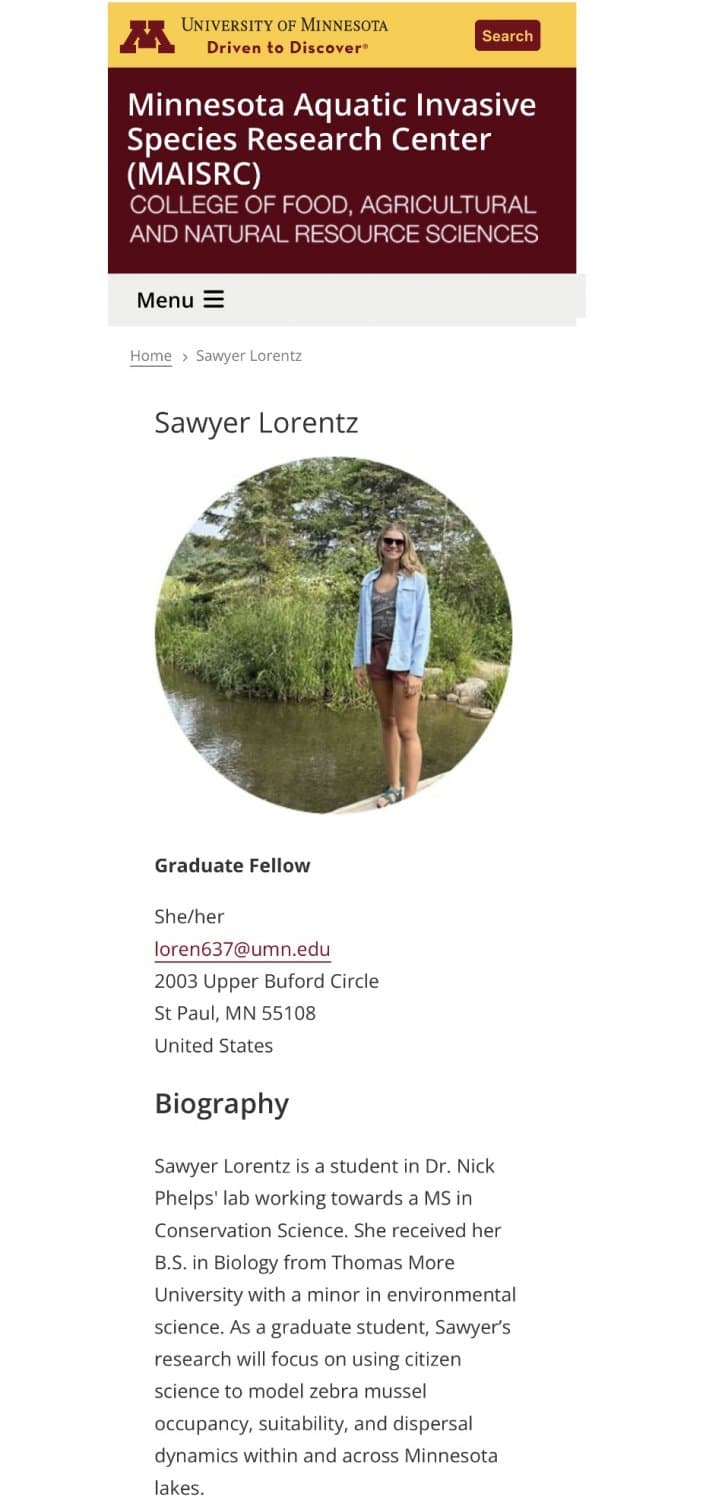This screenshot has width=725, height=1500.
Task: Click the Biography section heading
Action: pyautogui.click(x=221, y=1104)
